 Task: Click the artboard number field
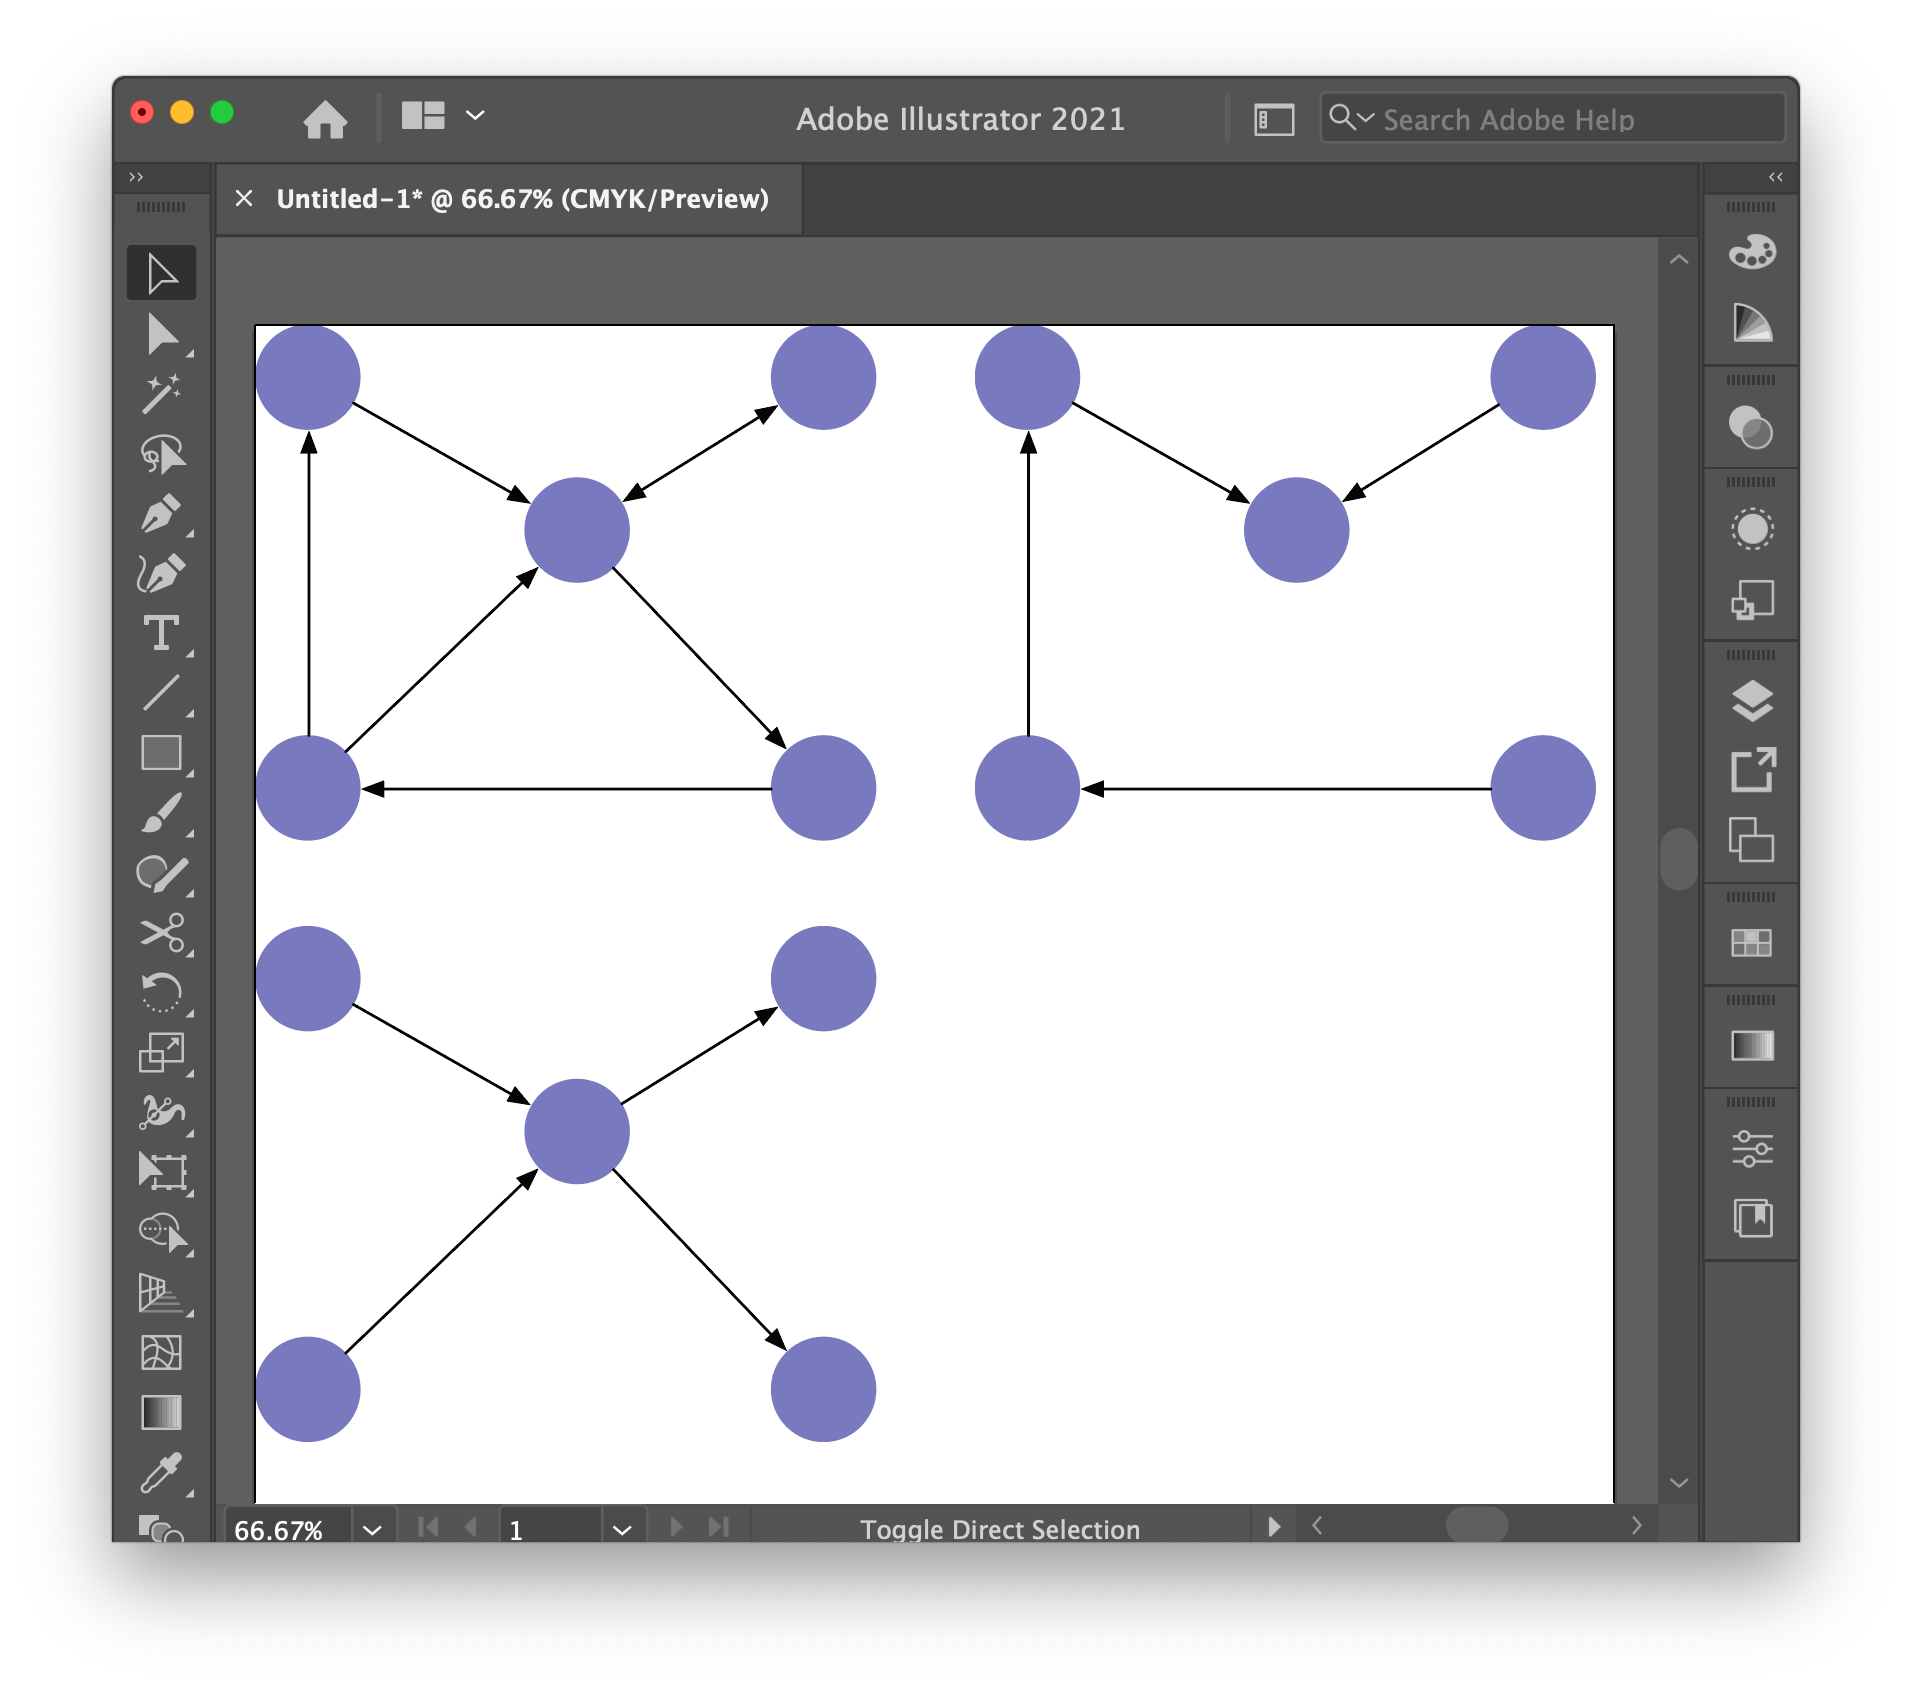pyautogui.click(x=550, y=1530)
